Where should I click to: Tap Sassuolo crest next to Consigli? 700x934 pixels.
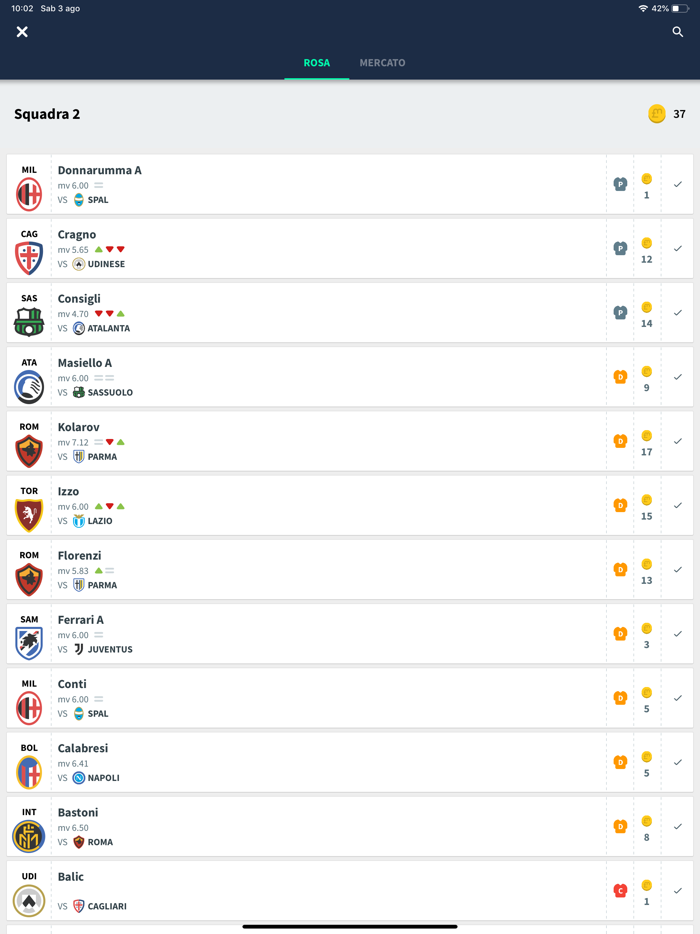29,323
